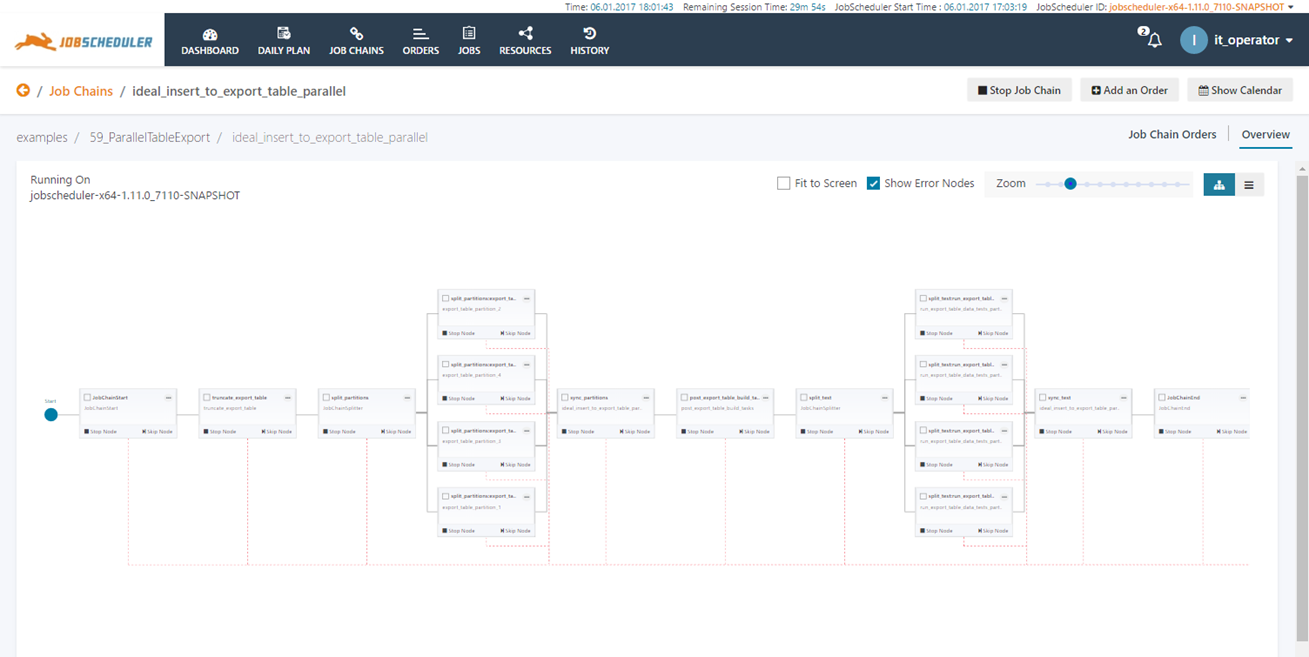Viewport: 1309px width, 657px height.
Task: Click the Zoom slider handle
Action: 1070,184
